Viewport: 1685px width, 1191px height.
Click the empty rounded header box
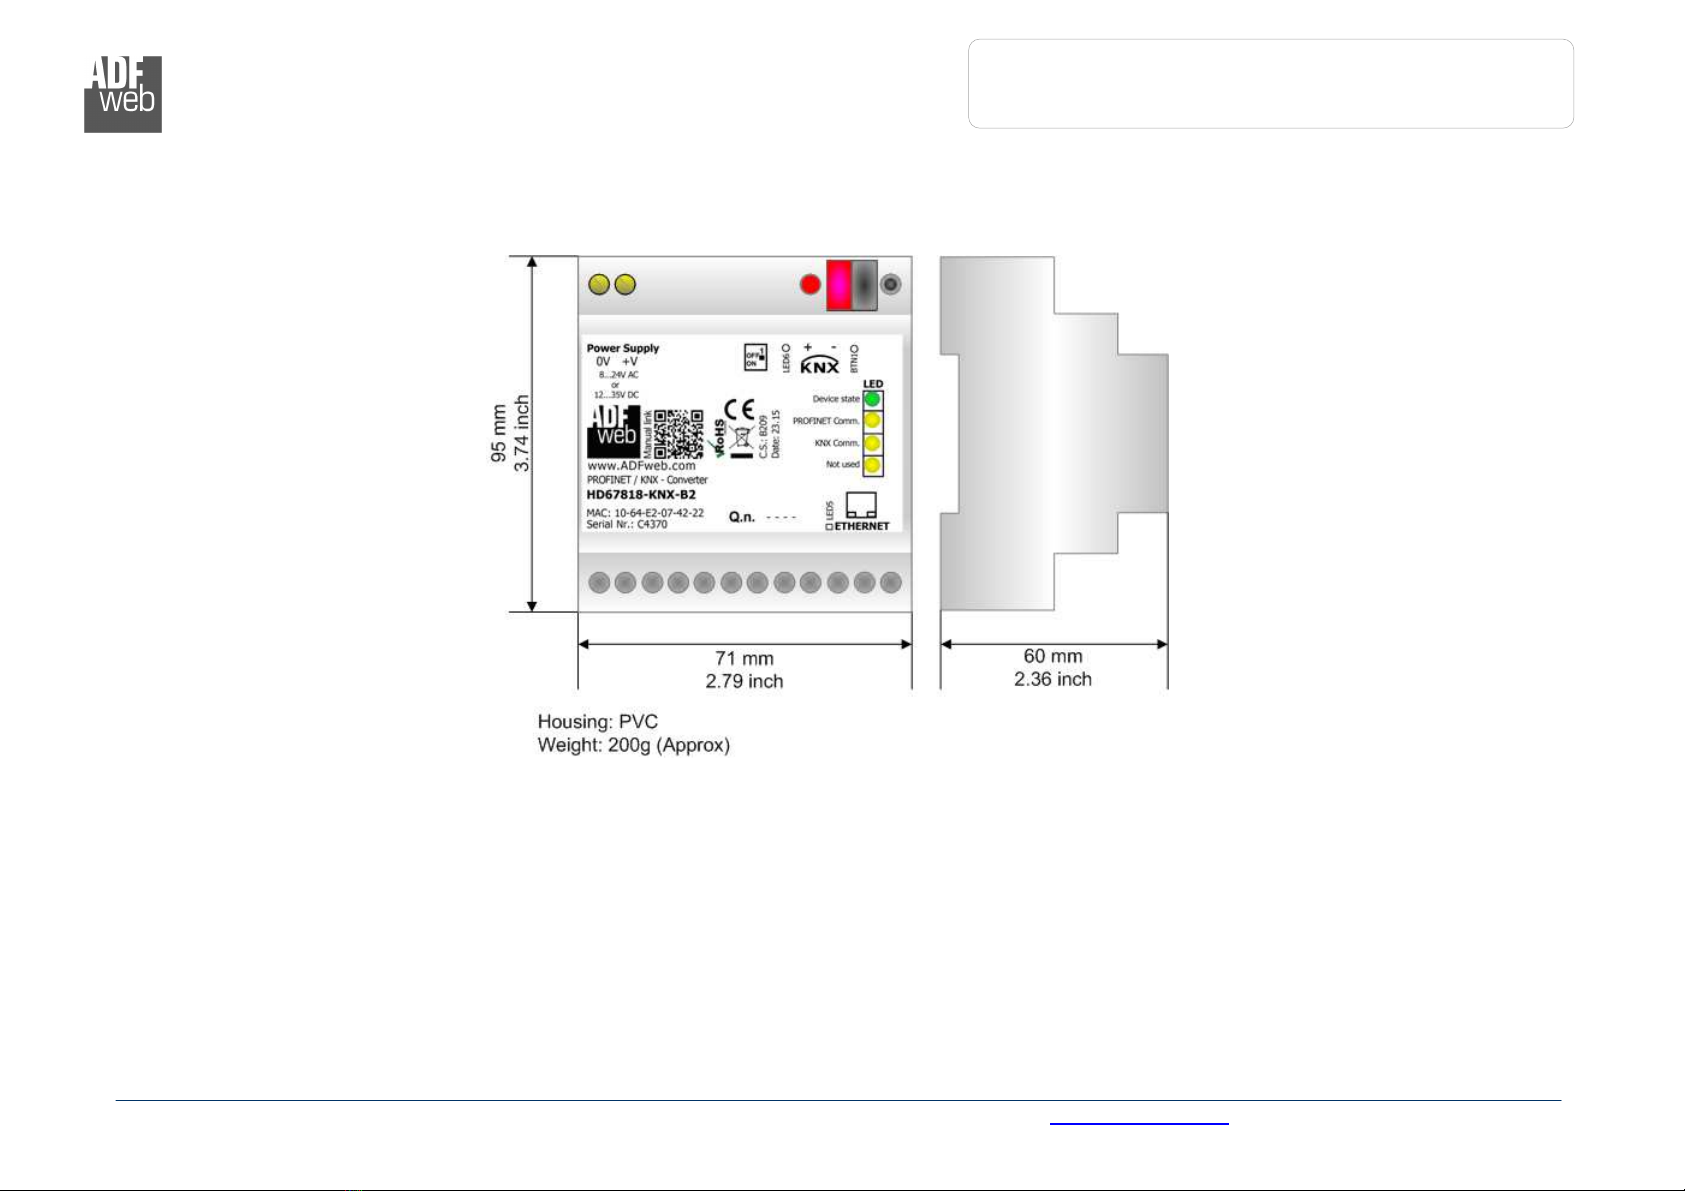tap(1271, 84)
